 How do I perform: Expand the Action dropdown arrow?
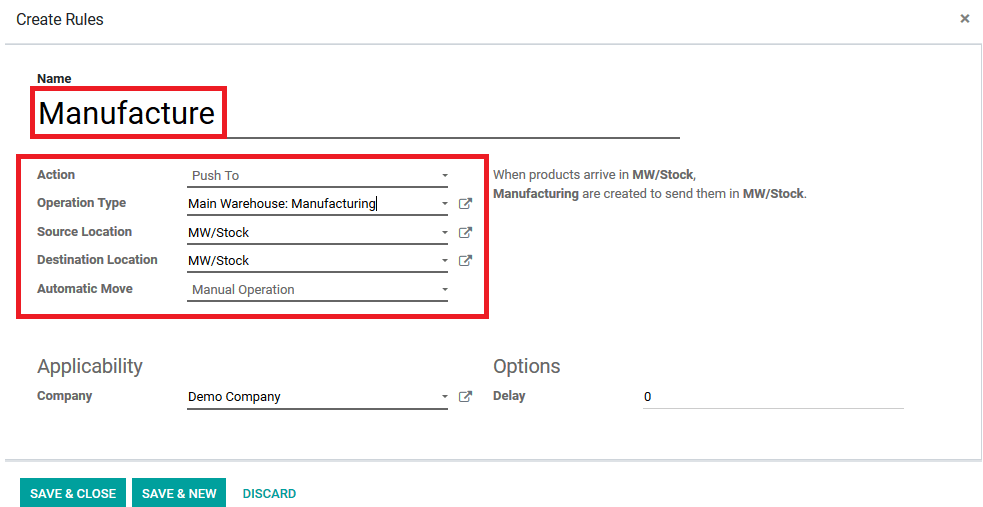(x=444, y=175)
